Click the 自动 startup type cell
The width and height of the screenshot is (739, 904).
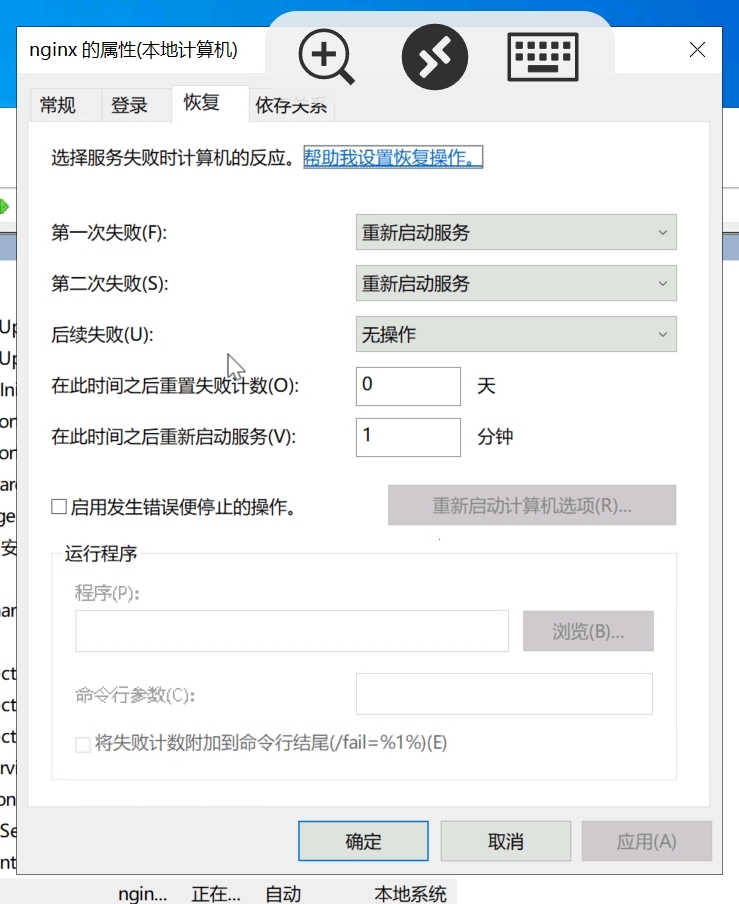[283, 894]
